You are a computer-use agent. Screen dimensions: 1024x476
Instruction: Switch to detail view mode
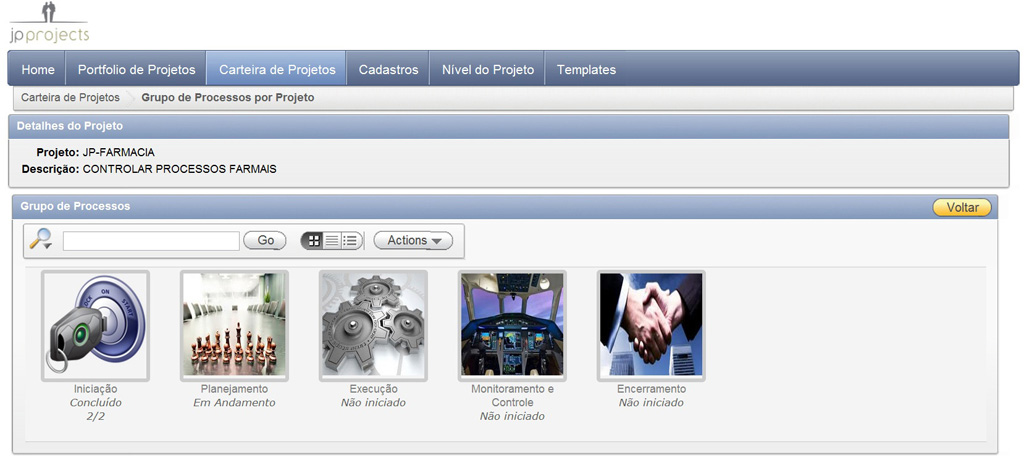pos(351,240)
